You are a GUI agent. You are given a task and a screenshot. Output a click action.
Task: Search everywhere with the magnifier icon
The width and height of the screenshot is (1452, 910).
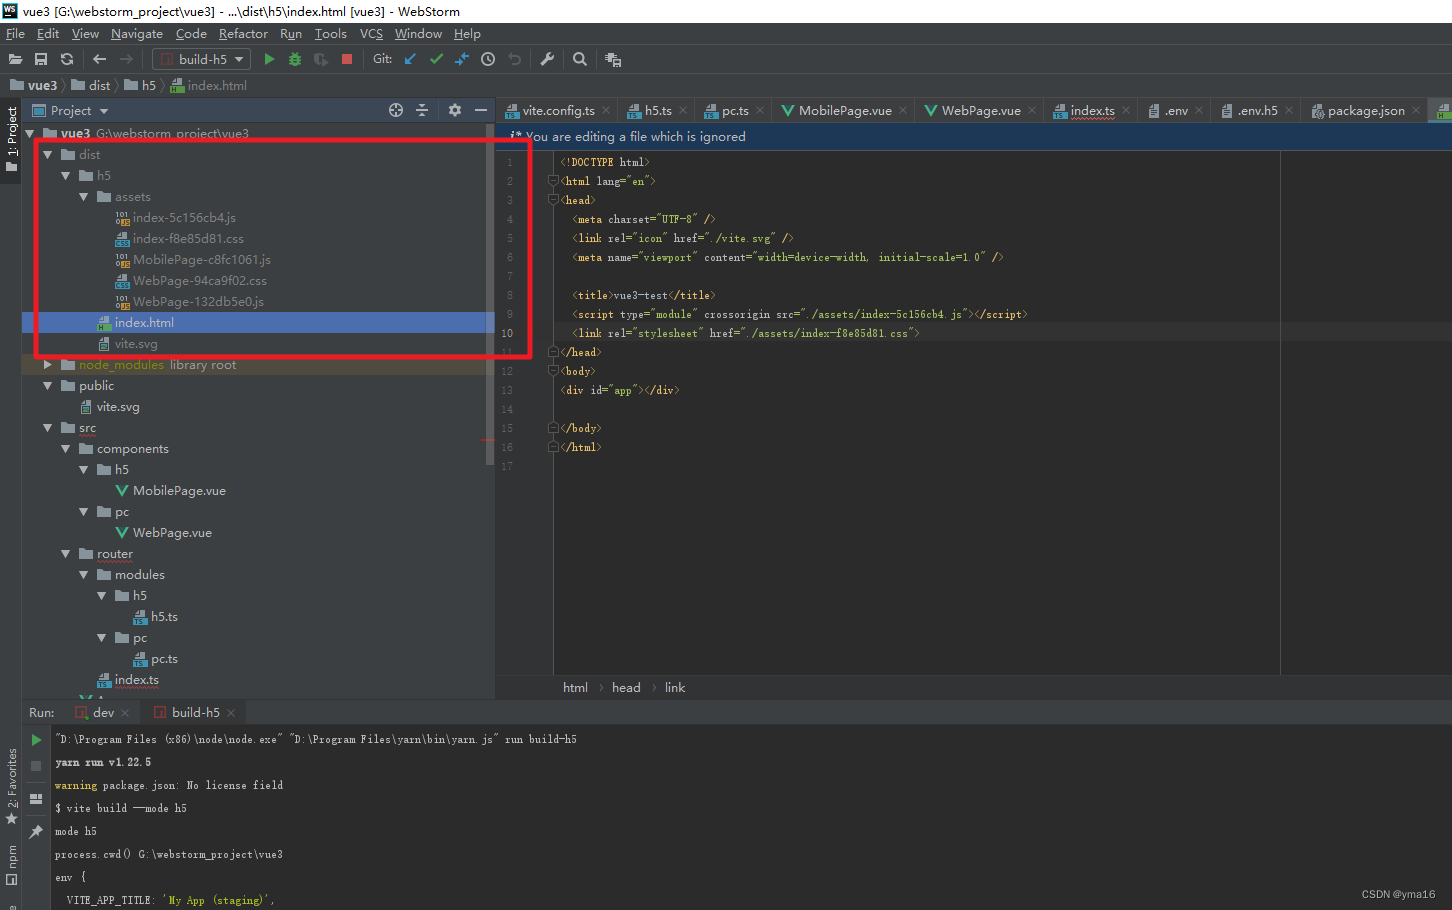[580, 59]
